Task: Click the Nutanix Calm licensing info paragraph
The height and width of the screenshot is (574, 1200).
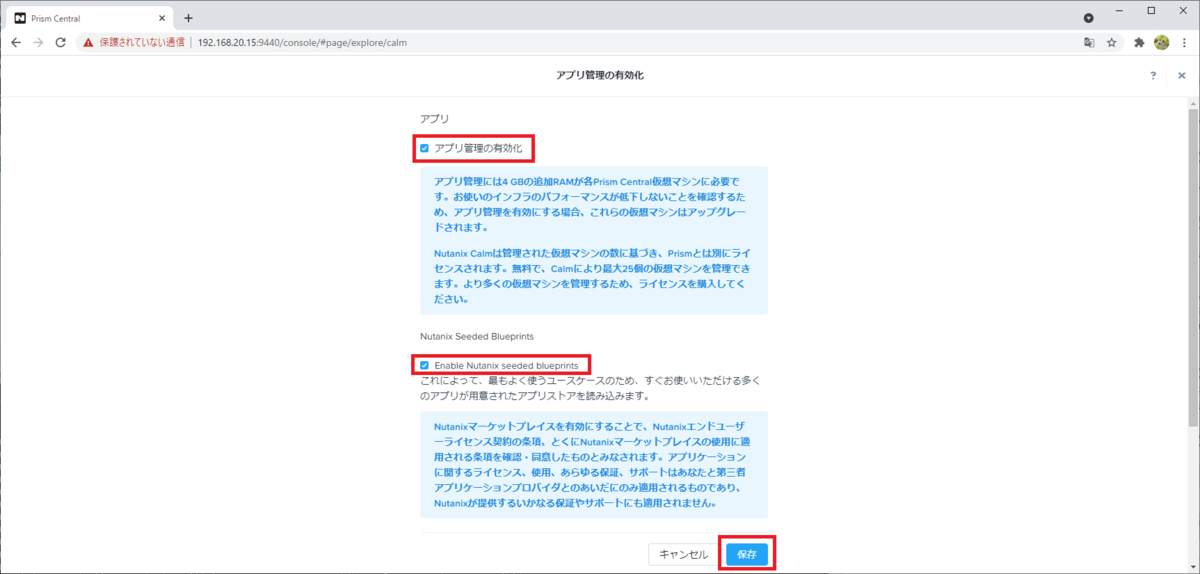Action: [594, 276]
